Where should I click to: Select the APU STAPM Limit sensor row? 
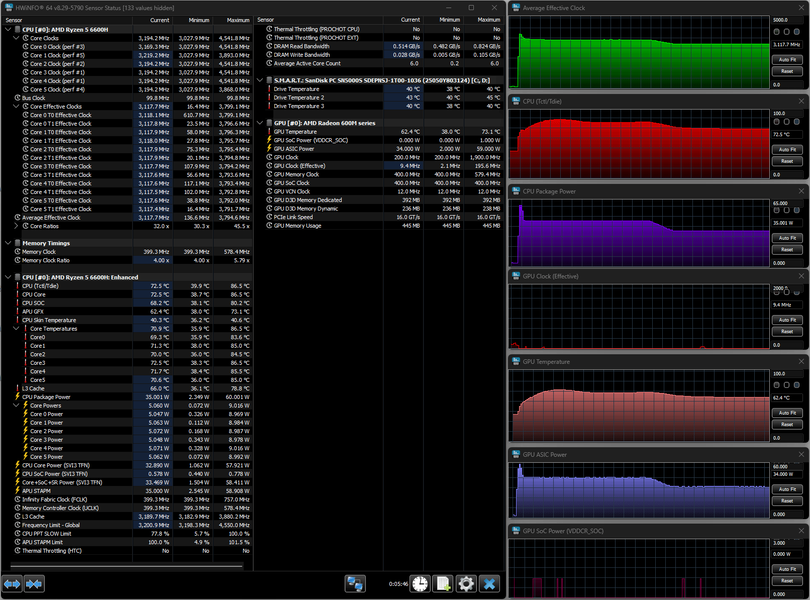click(127, 543)
